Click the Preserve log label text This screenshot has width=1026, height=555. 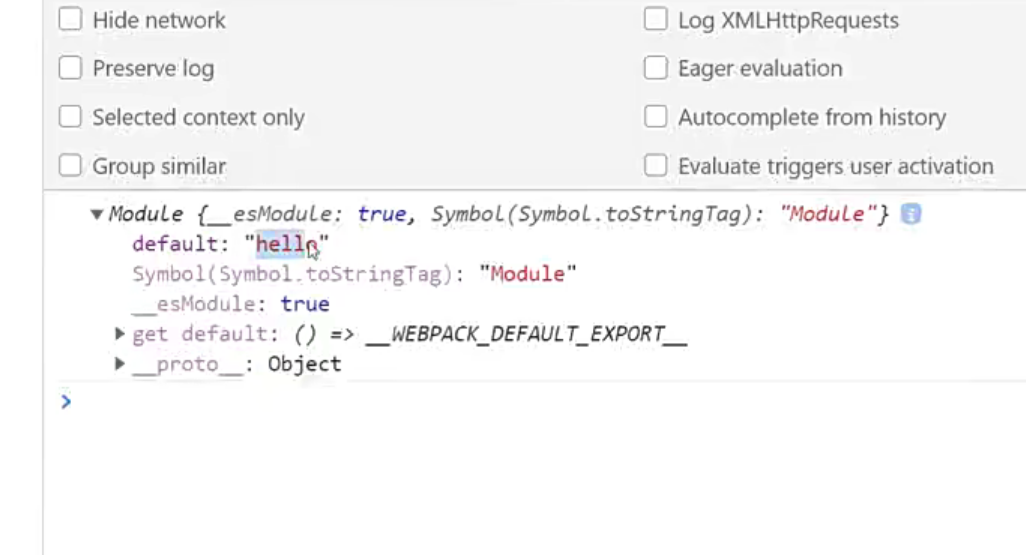(x=153, y=68)
